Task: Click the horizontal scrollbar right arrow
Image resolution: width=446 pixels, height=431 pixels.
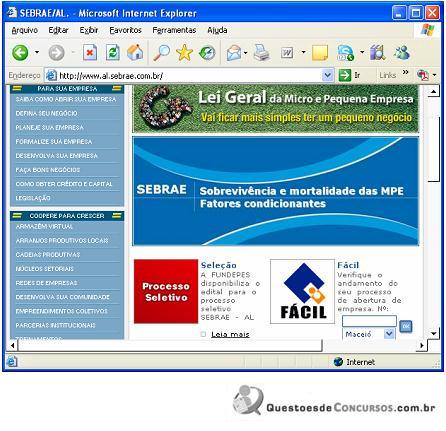Action: [x=422, y=345]
